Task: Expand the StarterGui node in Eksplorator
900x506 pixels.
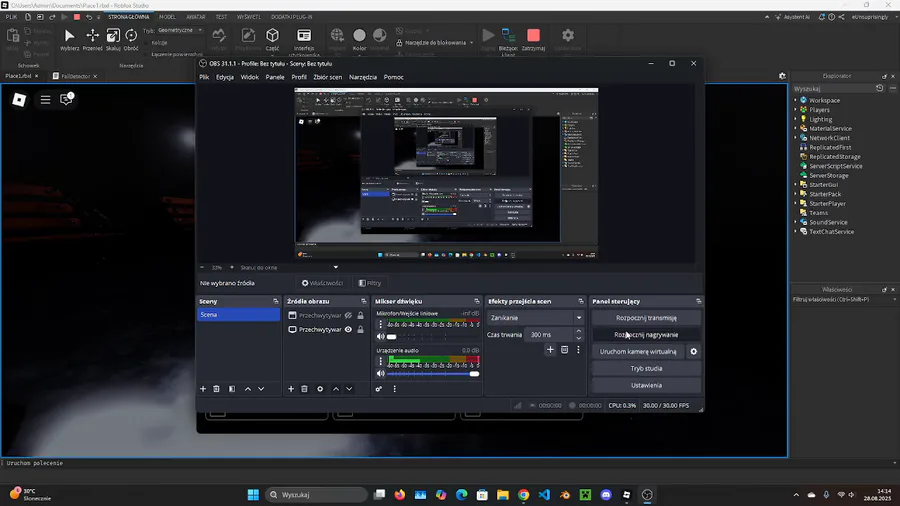Action: click(x=796, y=185)
